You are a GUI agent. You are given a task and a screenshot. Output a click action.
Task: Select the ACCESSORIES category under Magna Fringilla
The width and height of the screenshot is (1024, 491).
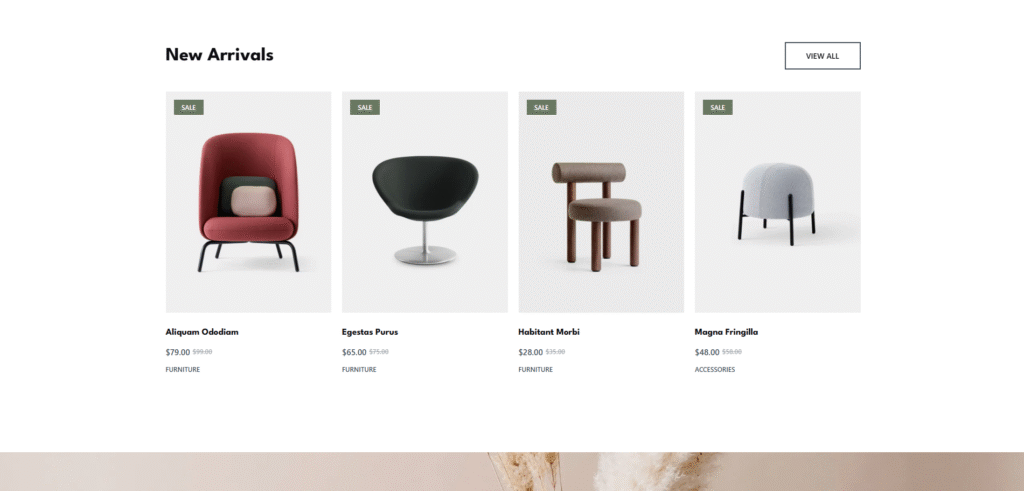pos(715,370)
